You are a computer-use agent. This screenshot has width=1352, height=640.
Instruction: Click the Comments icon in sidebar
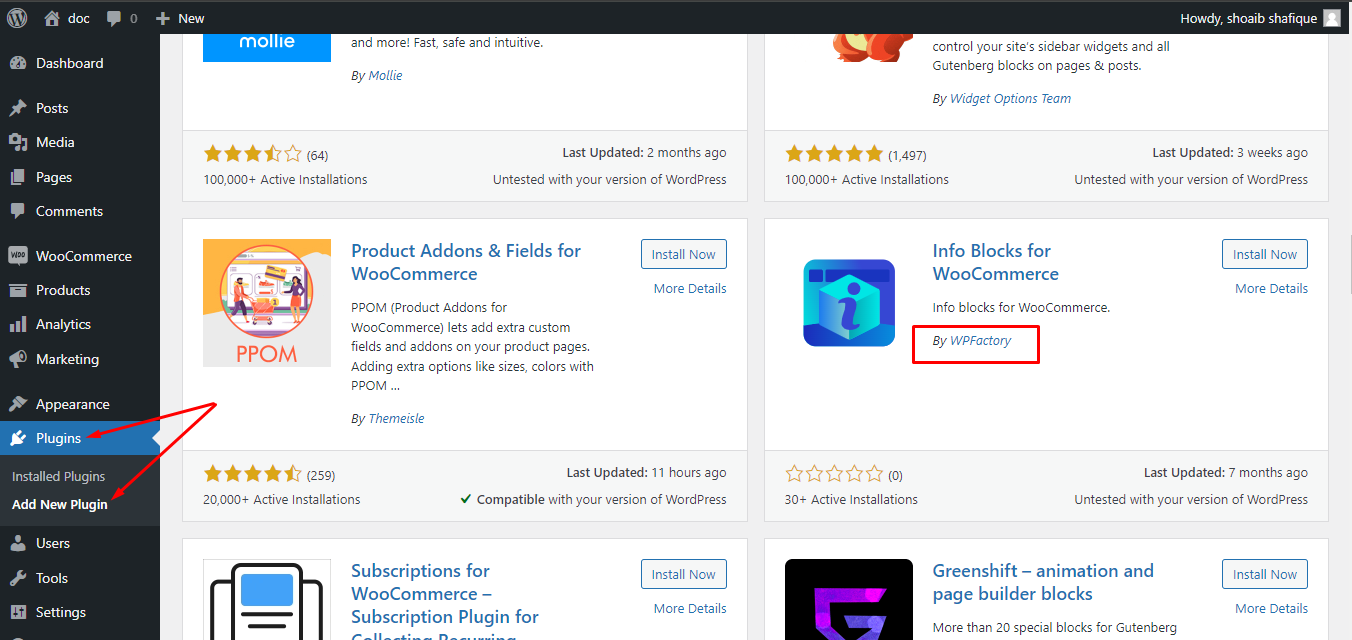[18, 211]
